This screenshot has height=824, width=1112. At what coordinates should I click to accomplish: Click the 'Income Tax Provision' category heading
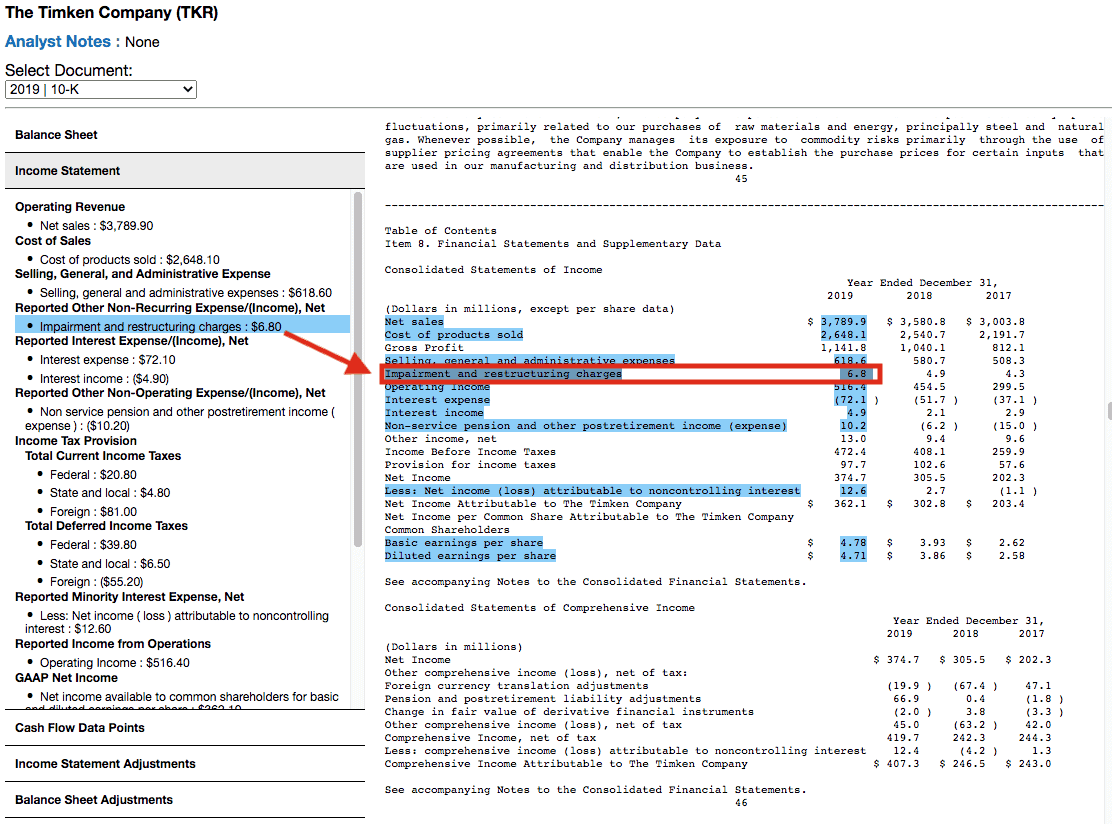point(76,440)
